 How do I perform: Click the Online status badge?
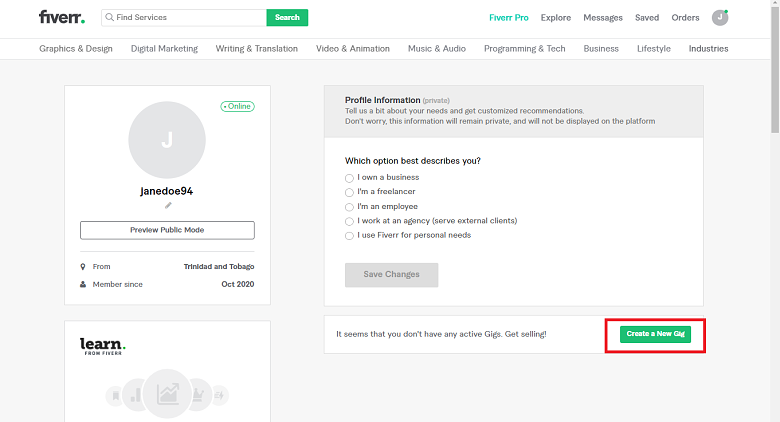click(x=238, y=106)
